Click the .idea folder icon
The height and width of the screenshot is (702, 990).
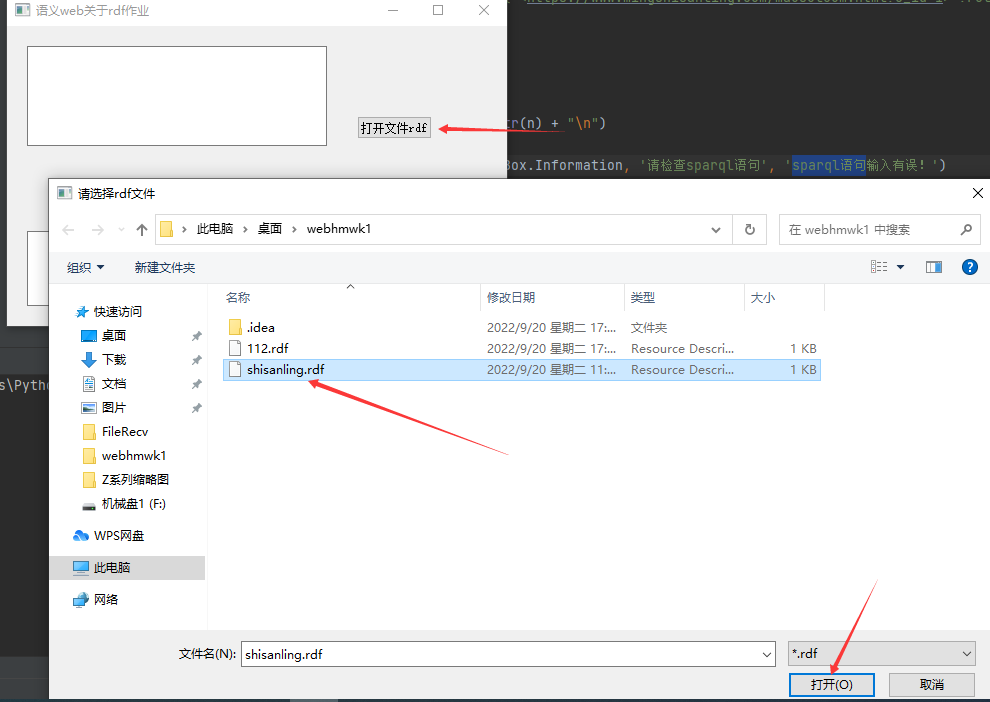coord(235,327)
